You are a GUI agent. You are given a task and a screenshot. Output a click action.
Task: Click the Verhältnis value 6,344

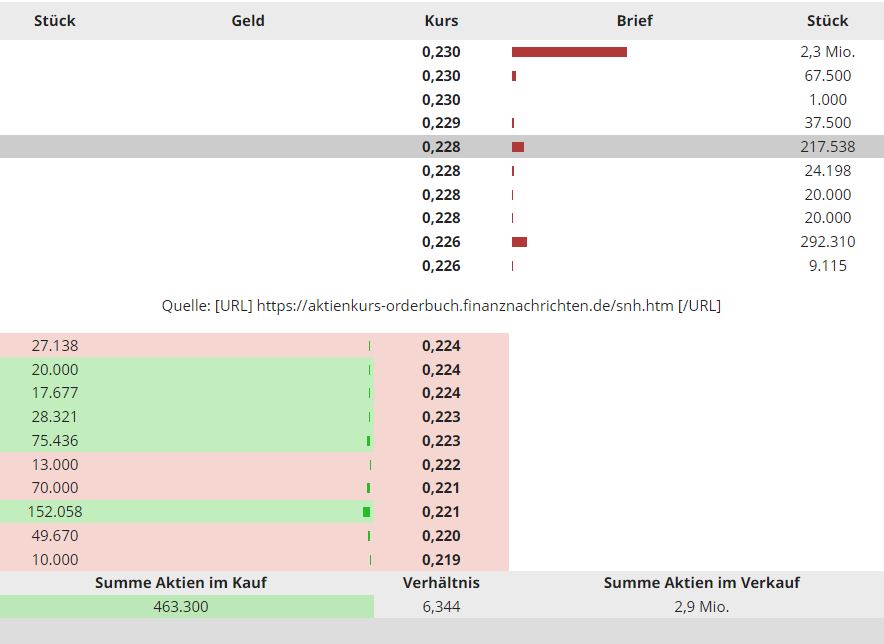coord(441,606)
